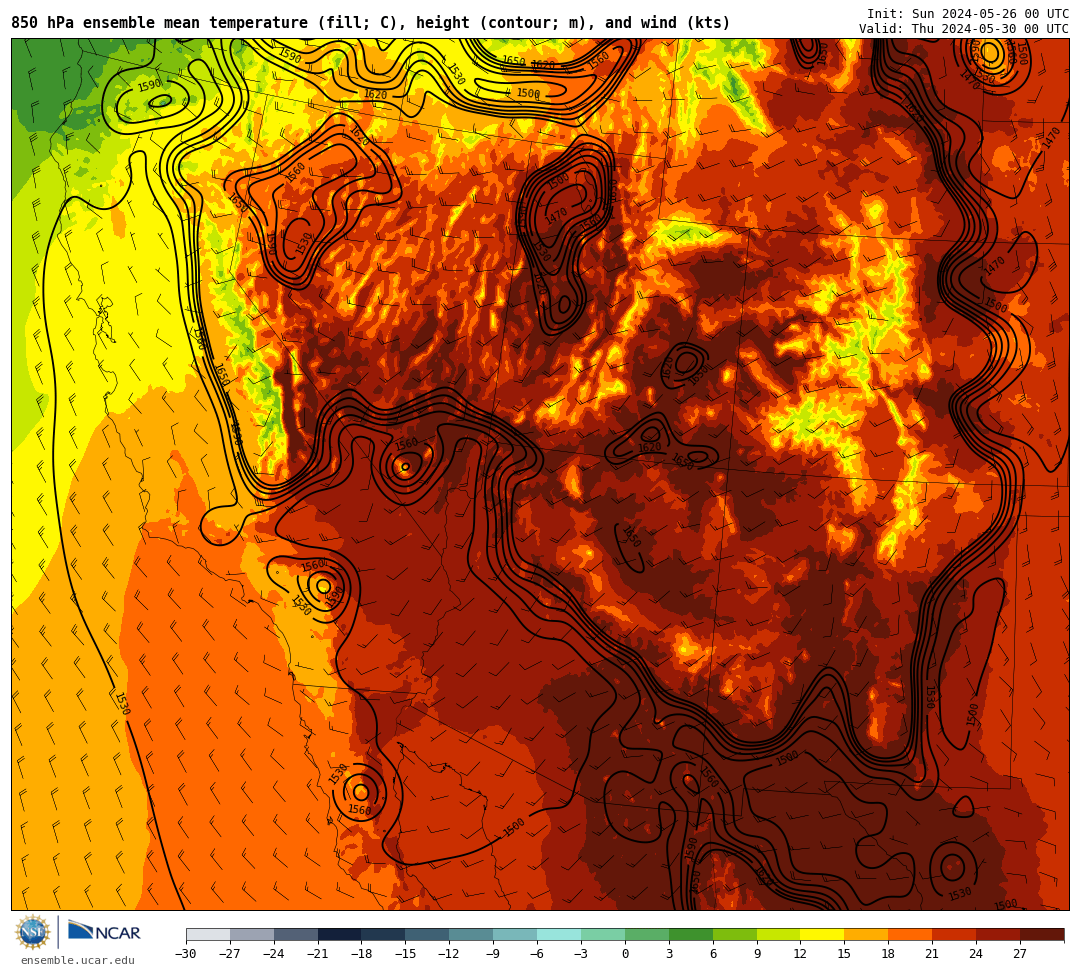Open the ensemble.ucar.edu link text
Screen dimensions: 1080x973
pyautogui.click(x=78, y=960)
